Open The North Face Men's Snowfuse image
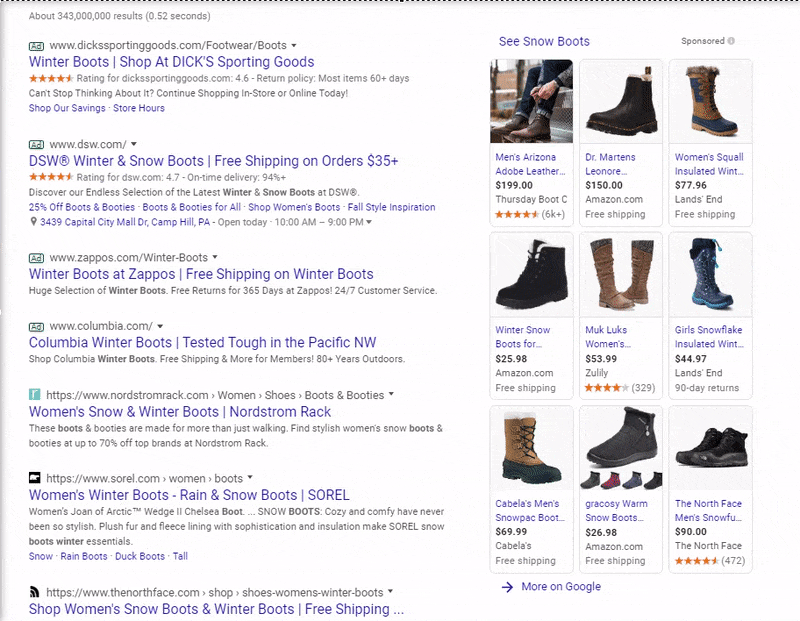 (x=711, y=448)
